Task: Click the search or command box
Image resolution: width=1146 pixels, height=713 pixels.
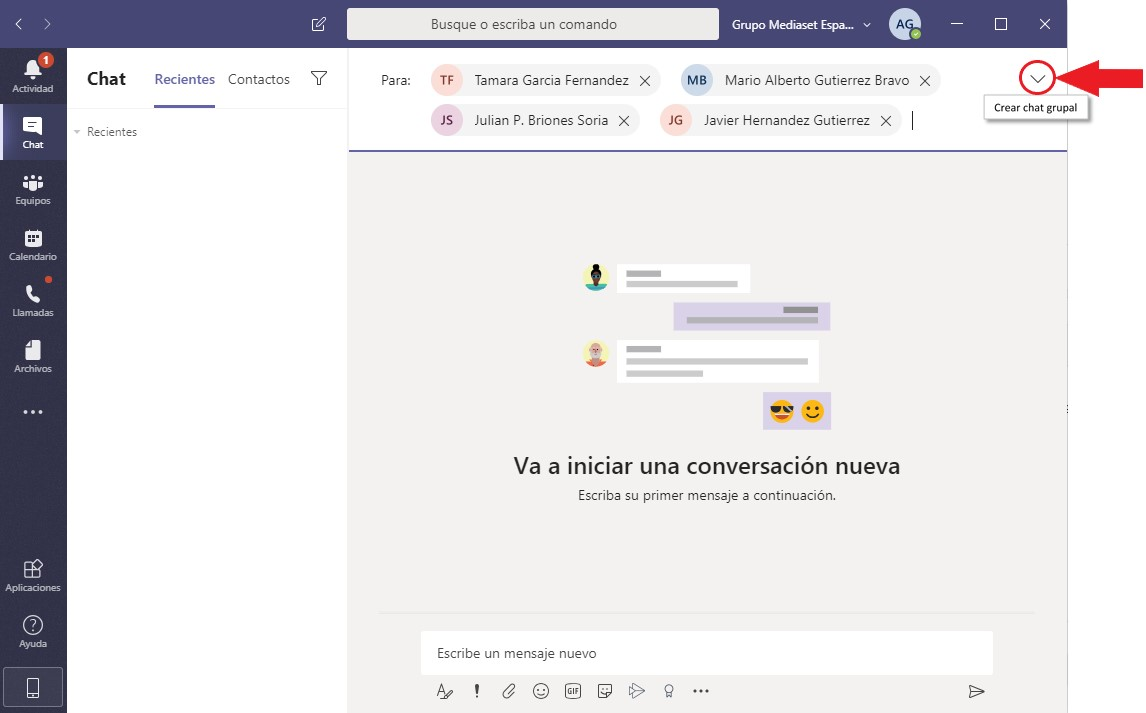Action: [x=532, y=24]
